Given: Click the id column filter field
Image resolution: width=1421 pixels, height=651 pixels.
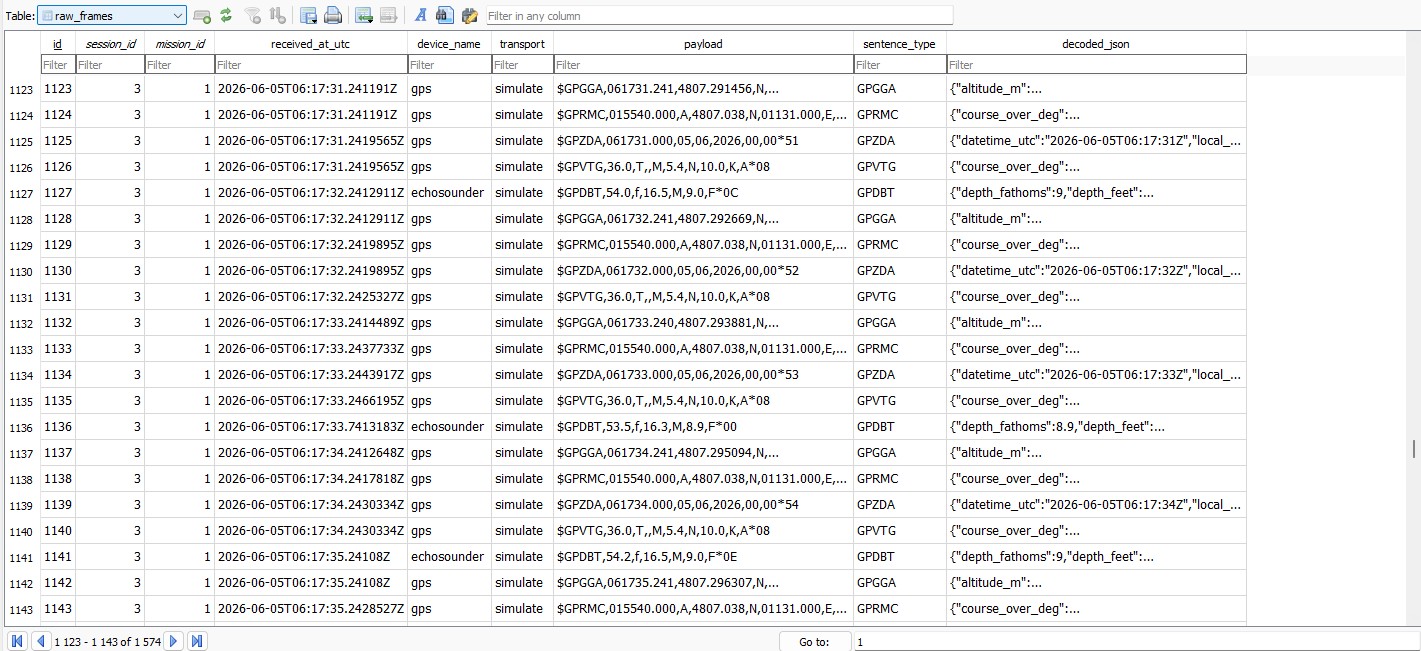Looking at the screenshot, I should point(57,64).
